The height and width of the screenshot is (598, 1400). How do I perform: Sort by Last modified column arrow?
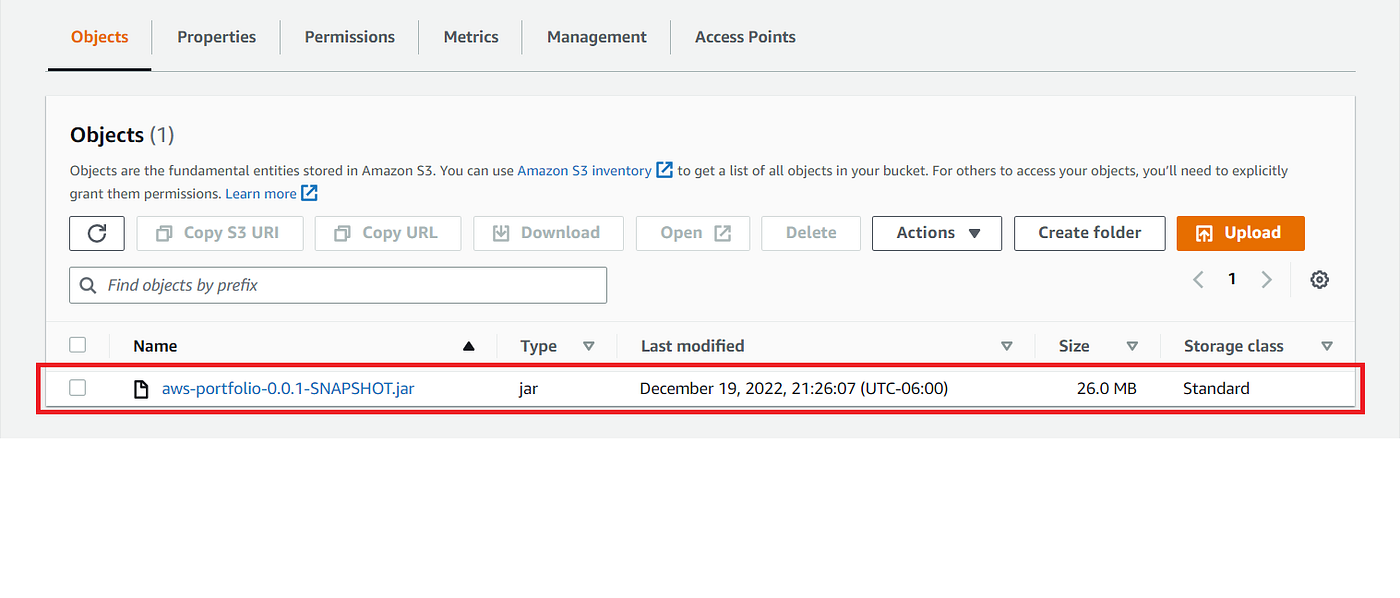pyautogui.click(x=1007, y=346)
